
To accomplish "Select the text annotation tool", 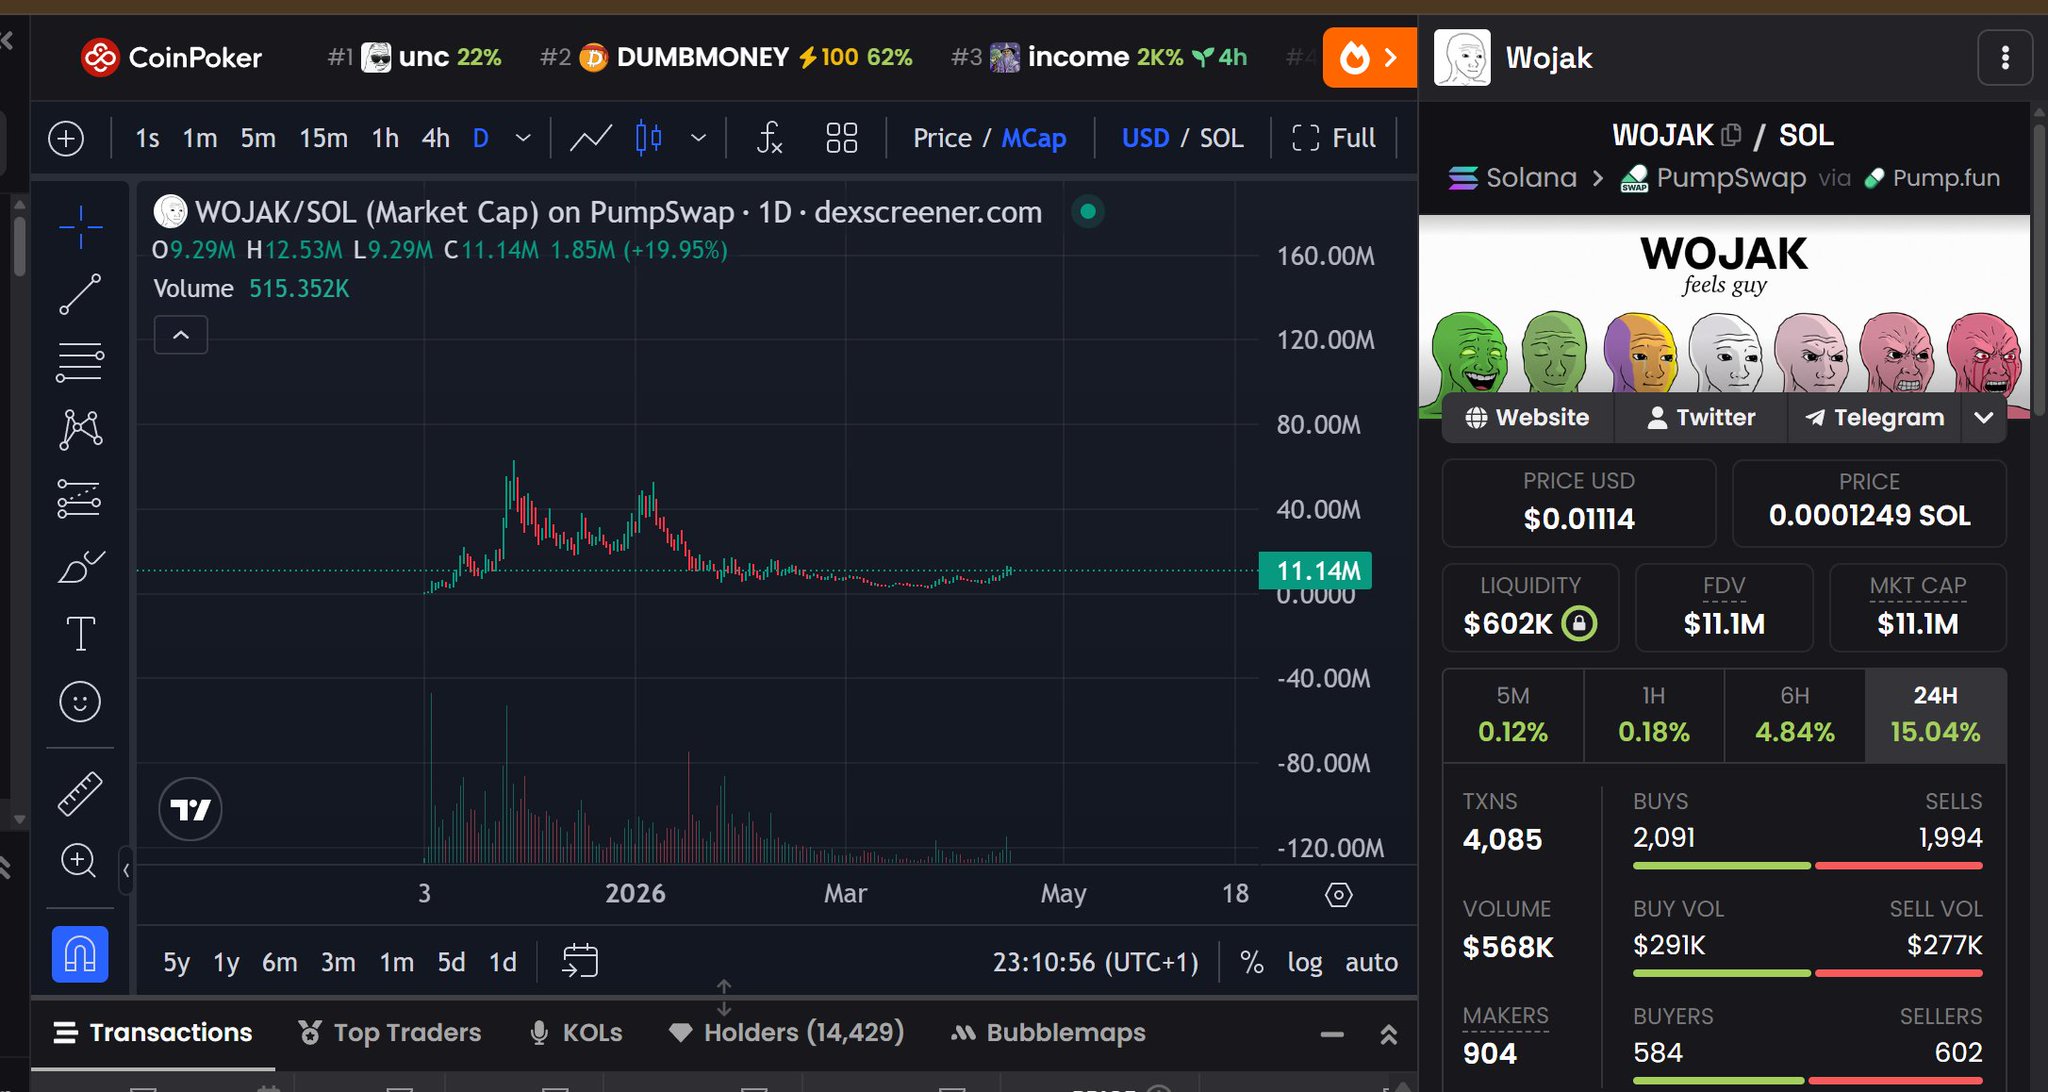I will point(80,634).
